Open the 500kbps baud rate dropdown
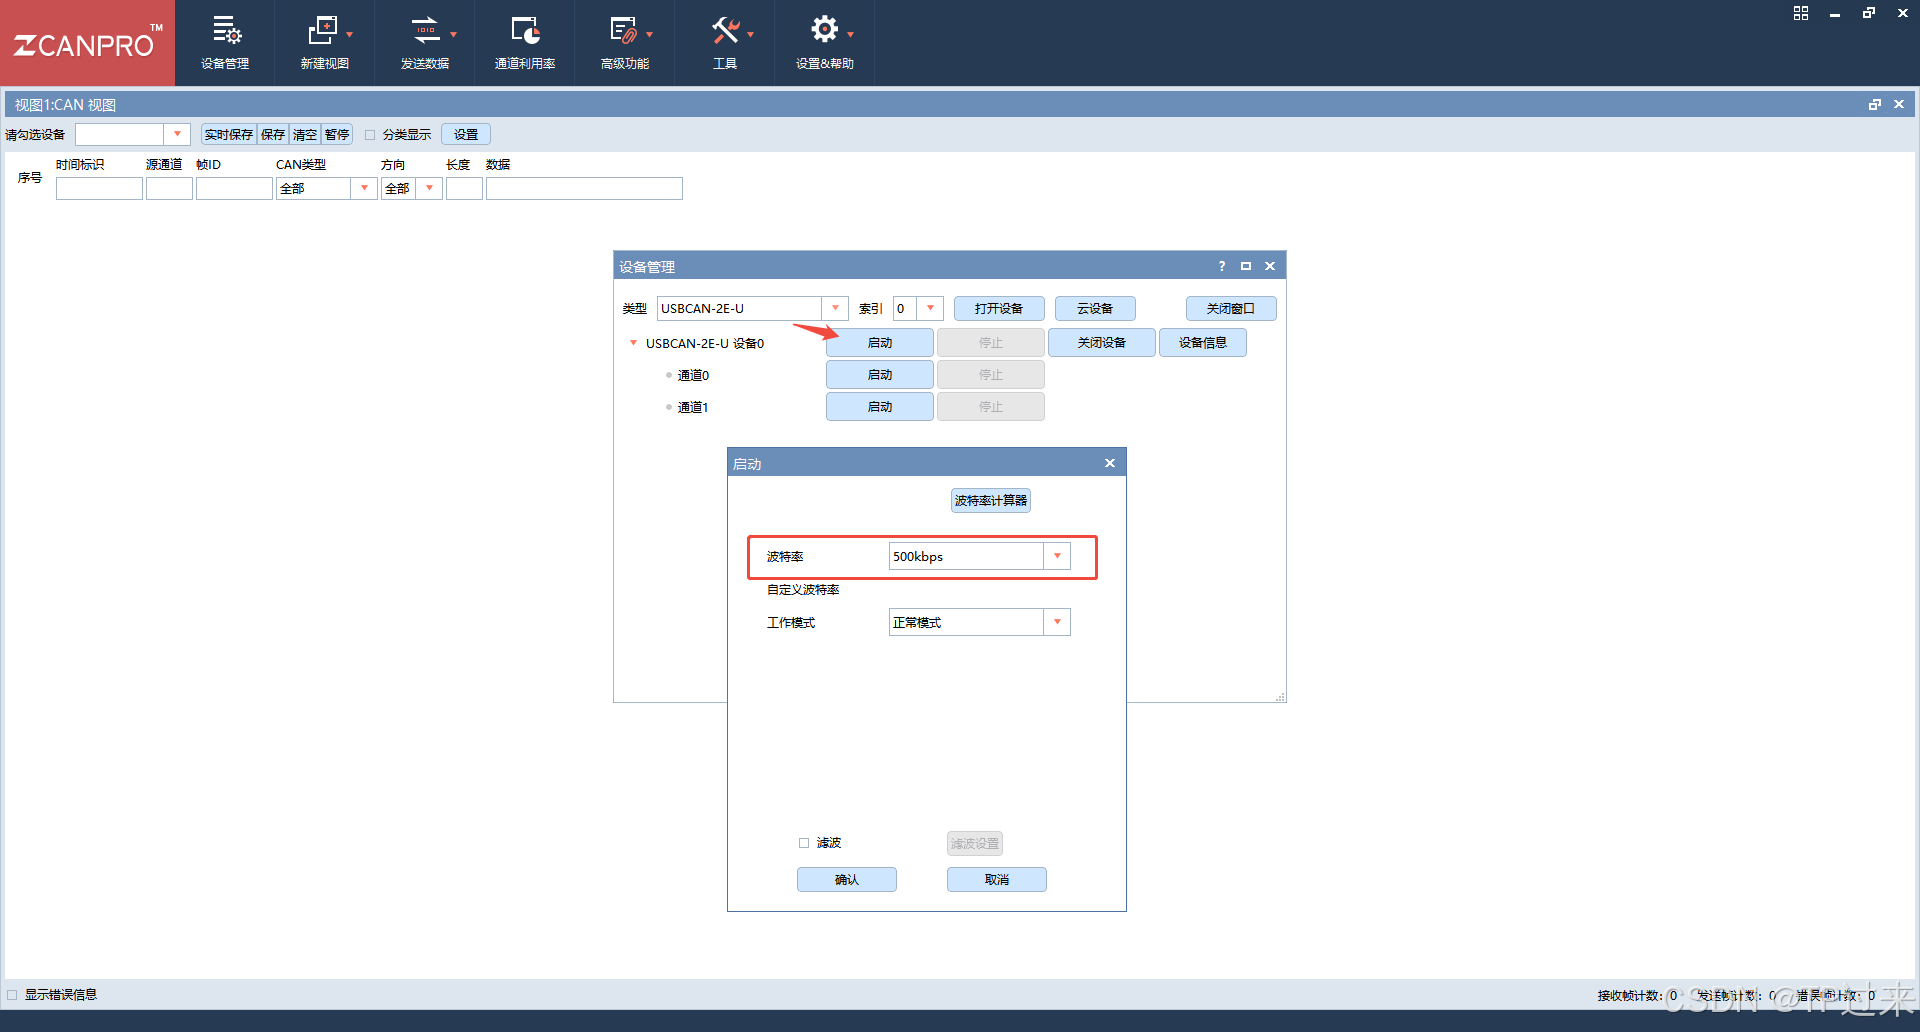This screenshot has height=1032, width=1920. [x=1057, y=555]
